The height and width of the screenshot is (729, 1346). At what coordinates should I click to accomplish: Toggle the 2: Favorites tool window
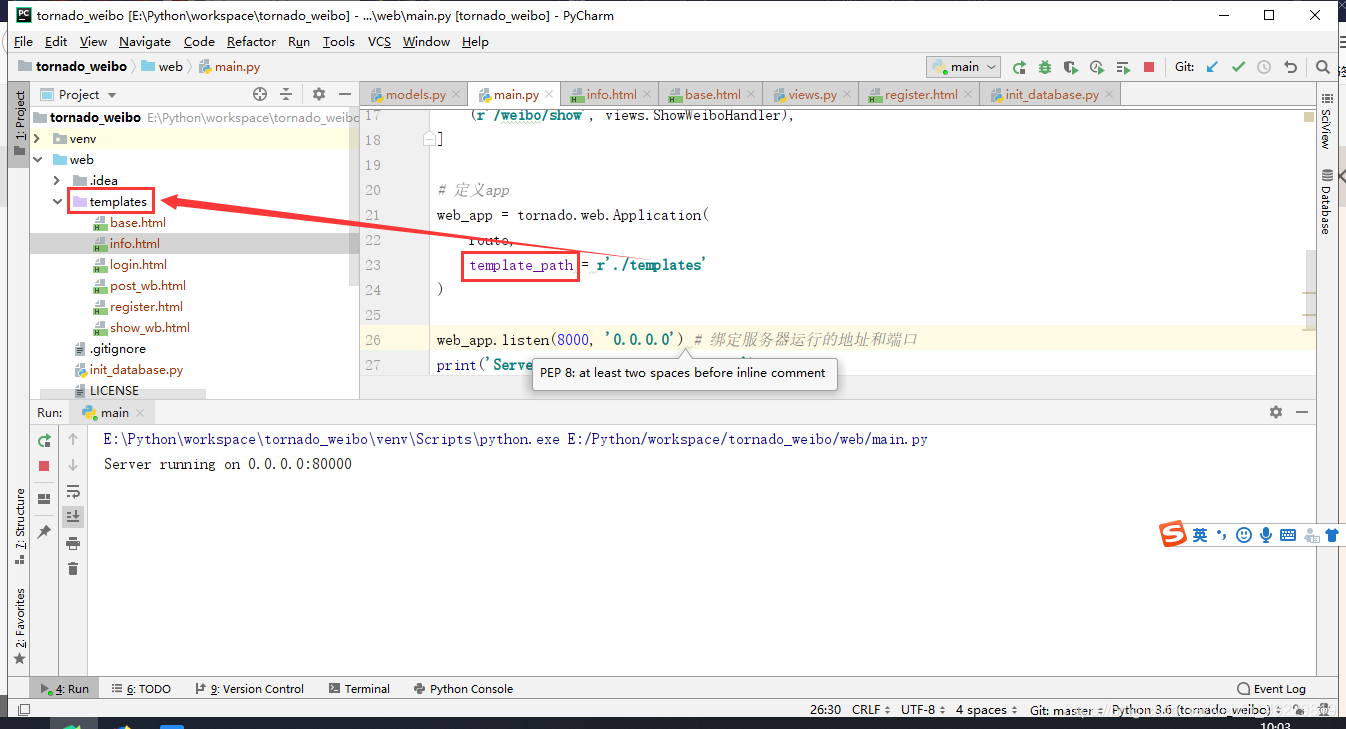pos(19,627)
